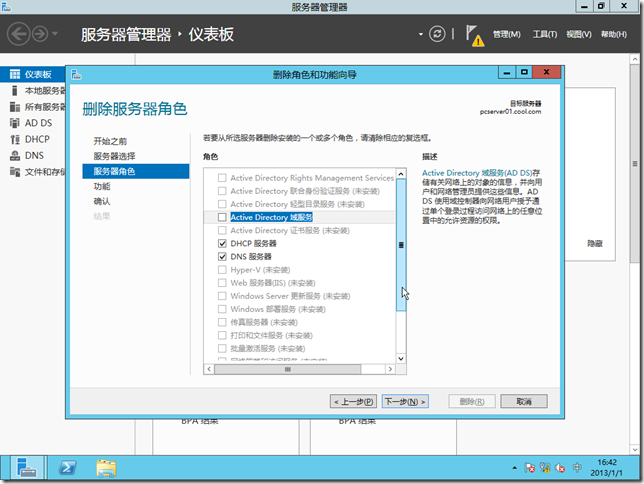Toggle the Hyper-V checkbox
Viewport: 644px width, 484px height.
click(222, 270)
